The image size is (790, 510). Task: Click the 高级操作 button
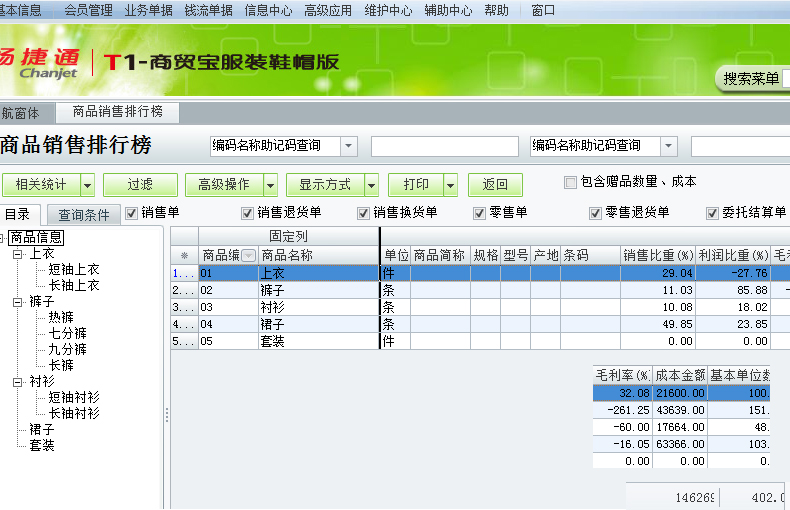click(224, 185)
